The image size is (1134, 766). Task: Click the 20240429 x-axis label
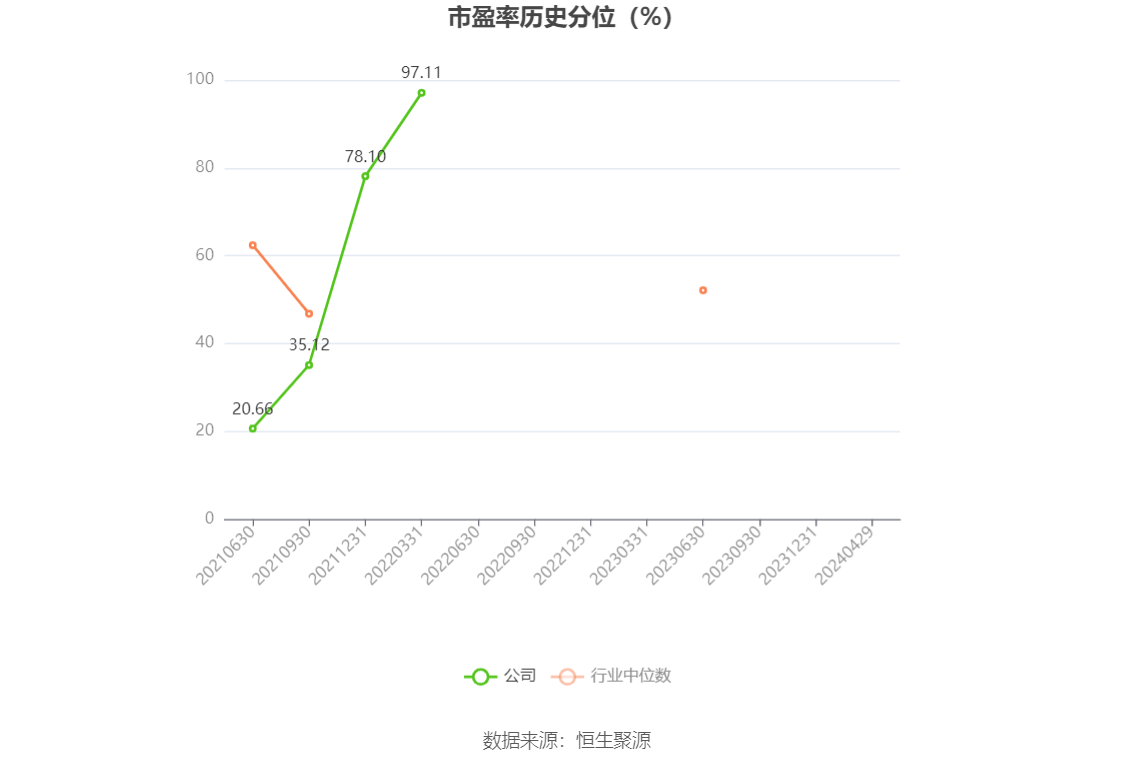point(845,556)
